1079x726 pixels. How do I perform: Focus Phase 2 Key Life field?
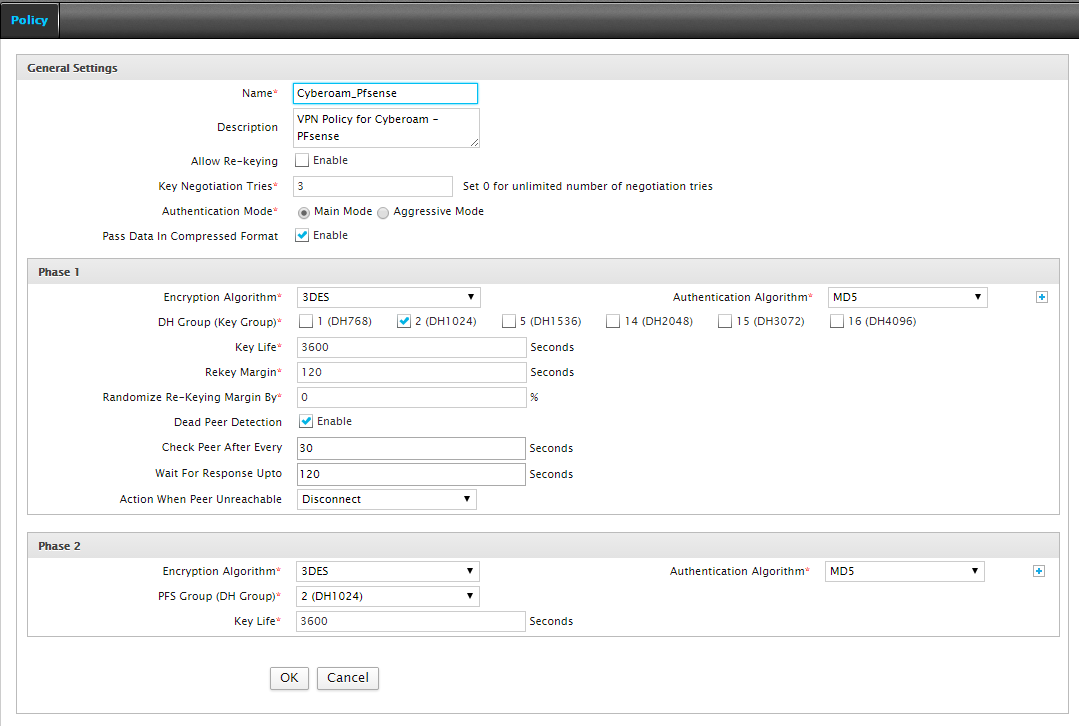pos(411,621)
